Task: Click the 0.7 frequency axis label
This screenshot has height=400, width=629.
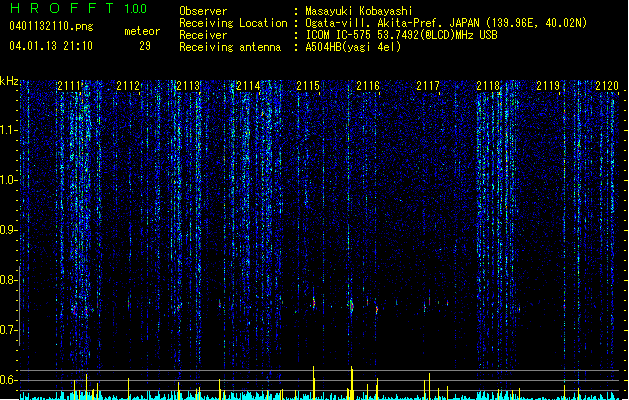Action: coord(9,330)
